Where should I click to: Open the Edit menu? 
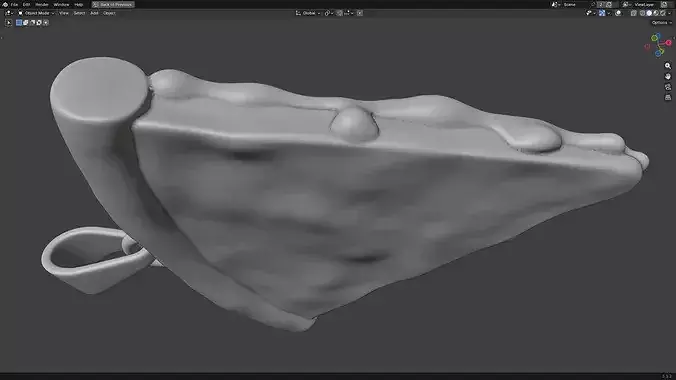coord(26,4)
